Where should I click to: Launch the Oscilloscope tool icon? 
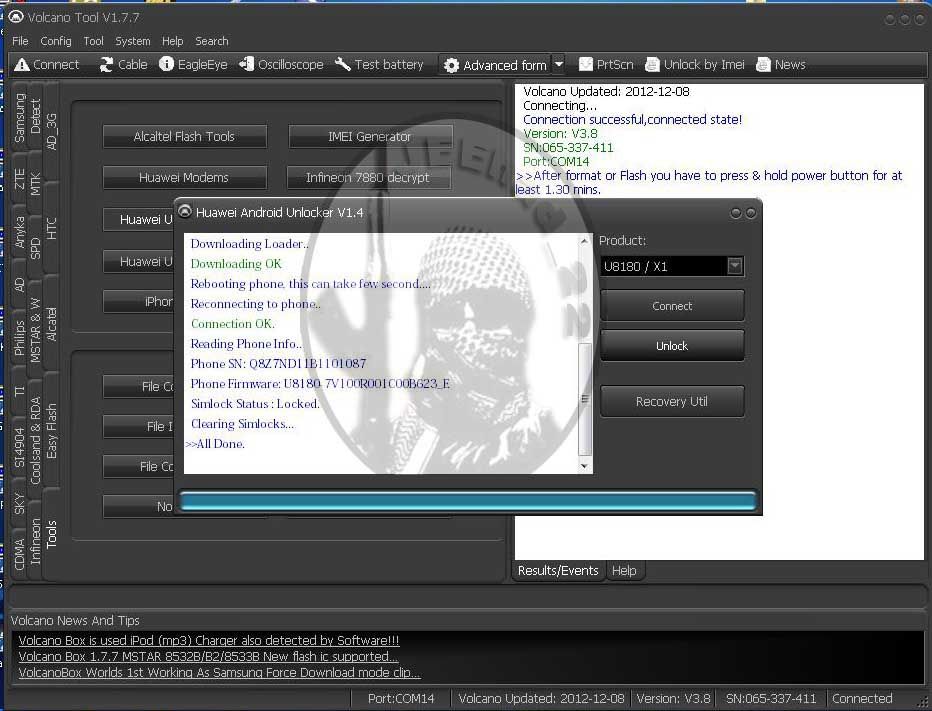(246, 64)
